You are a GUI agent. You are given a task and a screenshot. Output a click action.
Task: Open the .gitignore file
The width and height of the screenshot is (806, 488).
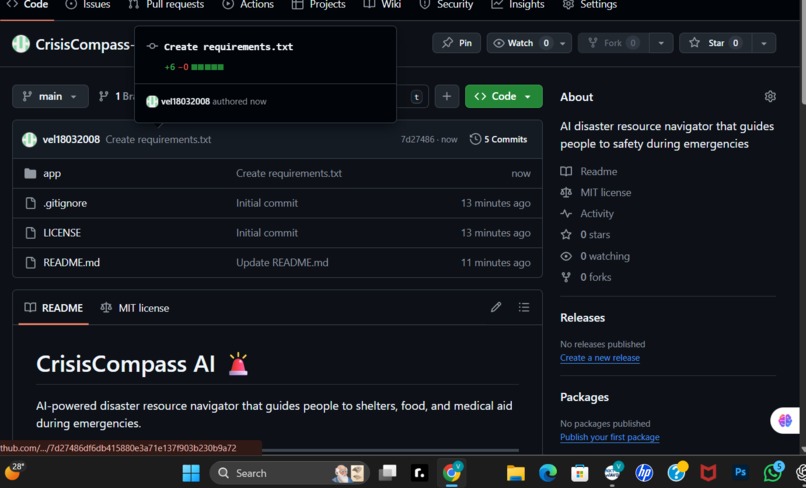click(65, 203)
